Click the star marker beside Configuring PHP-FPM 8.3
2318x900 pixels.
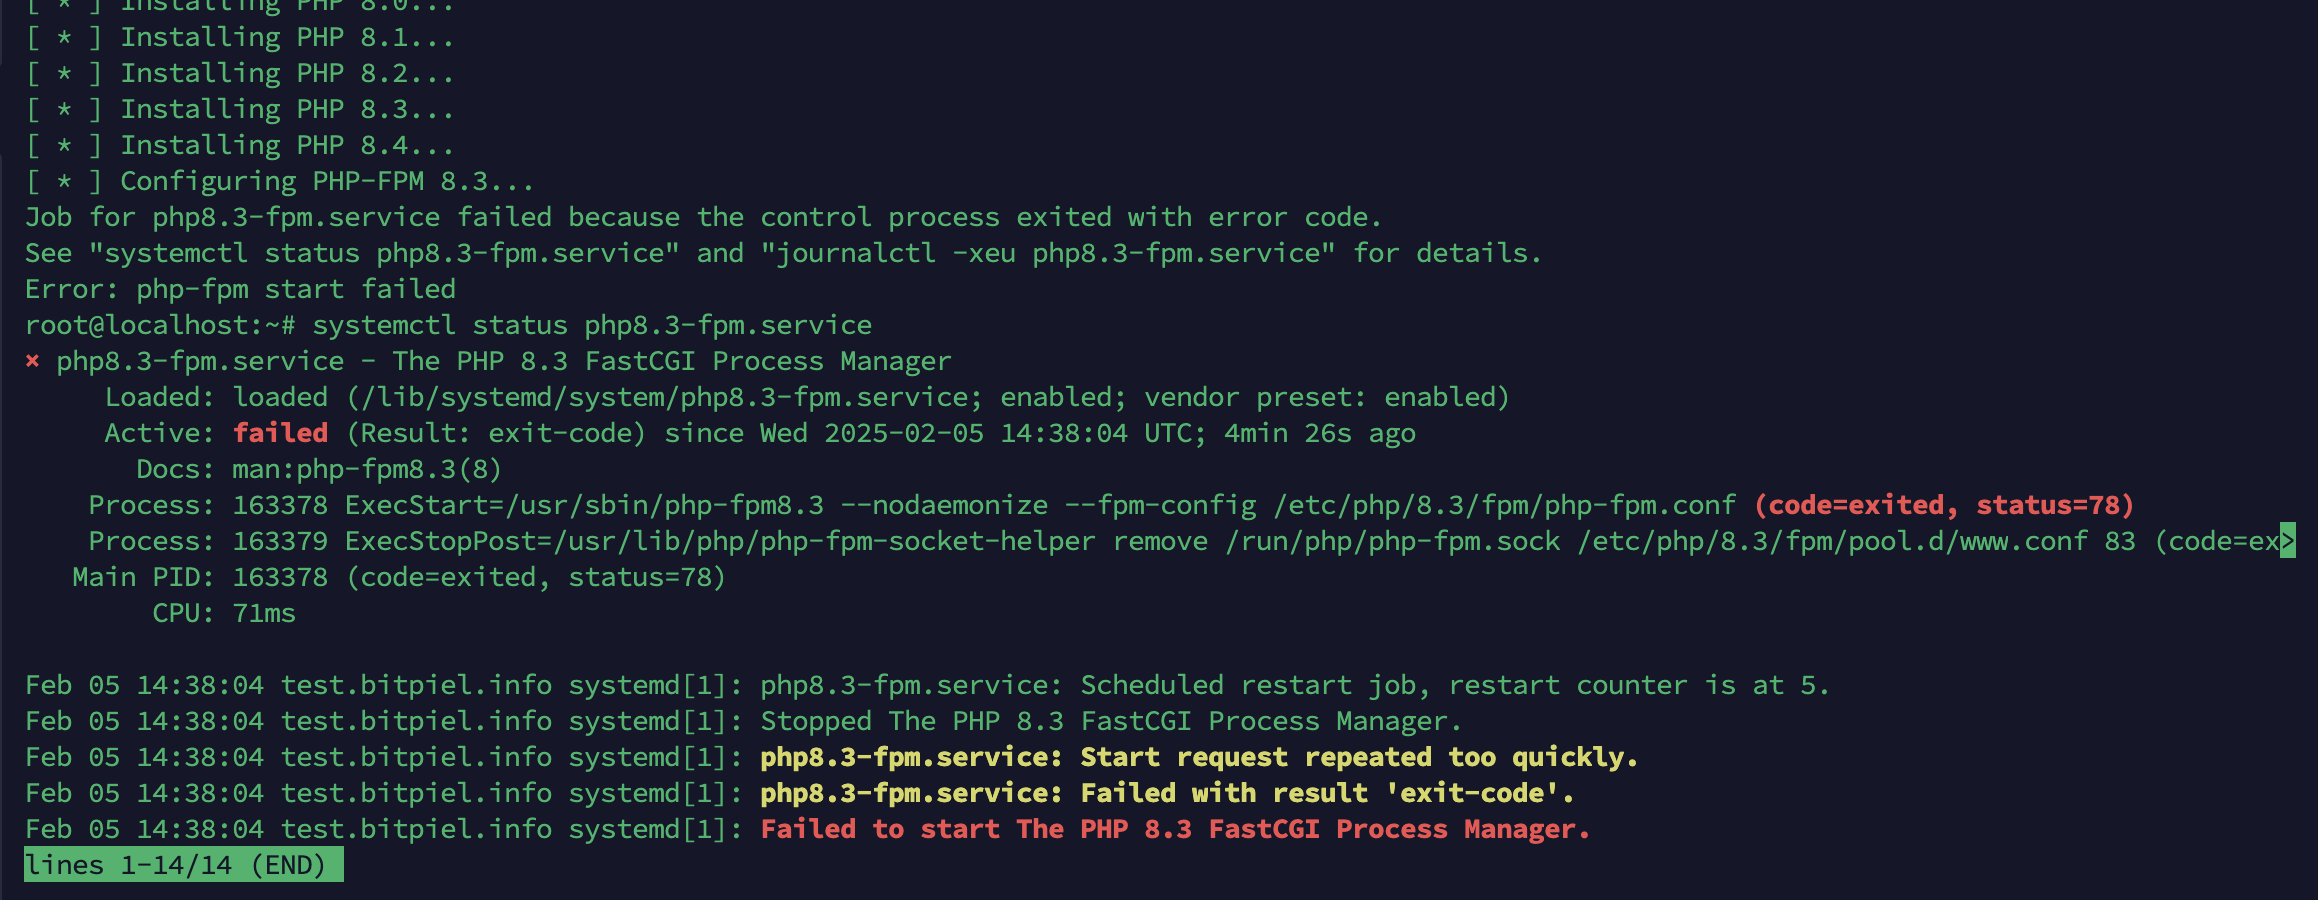click(64, 181)
